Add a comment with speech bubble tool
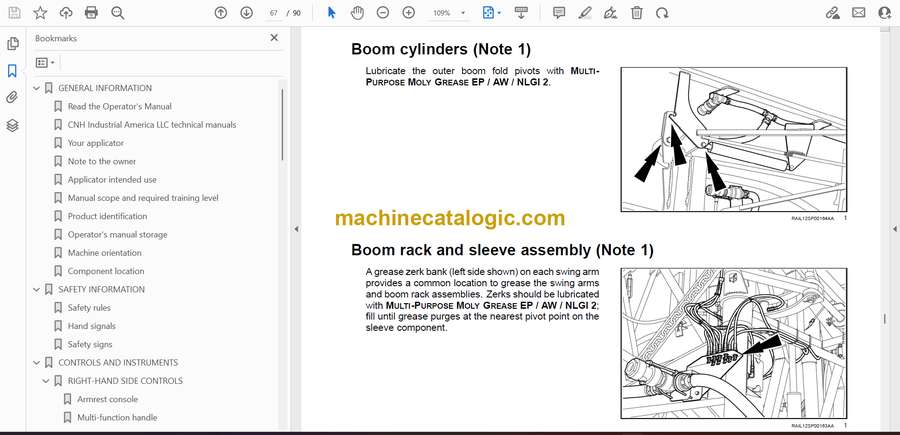The image size is (900, 435). coord(559,13)
